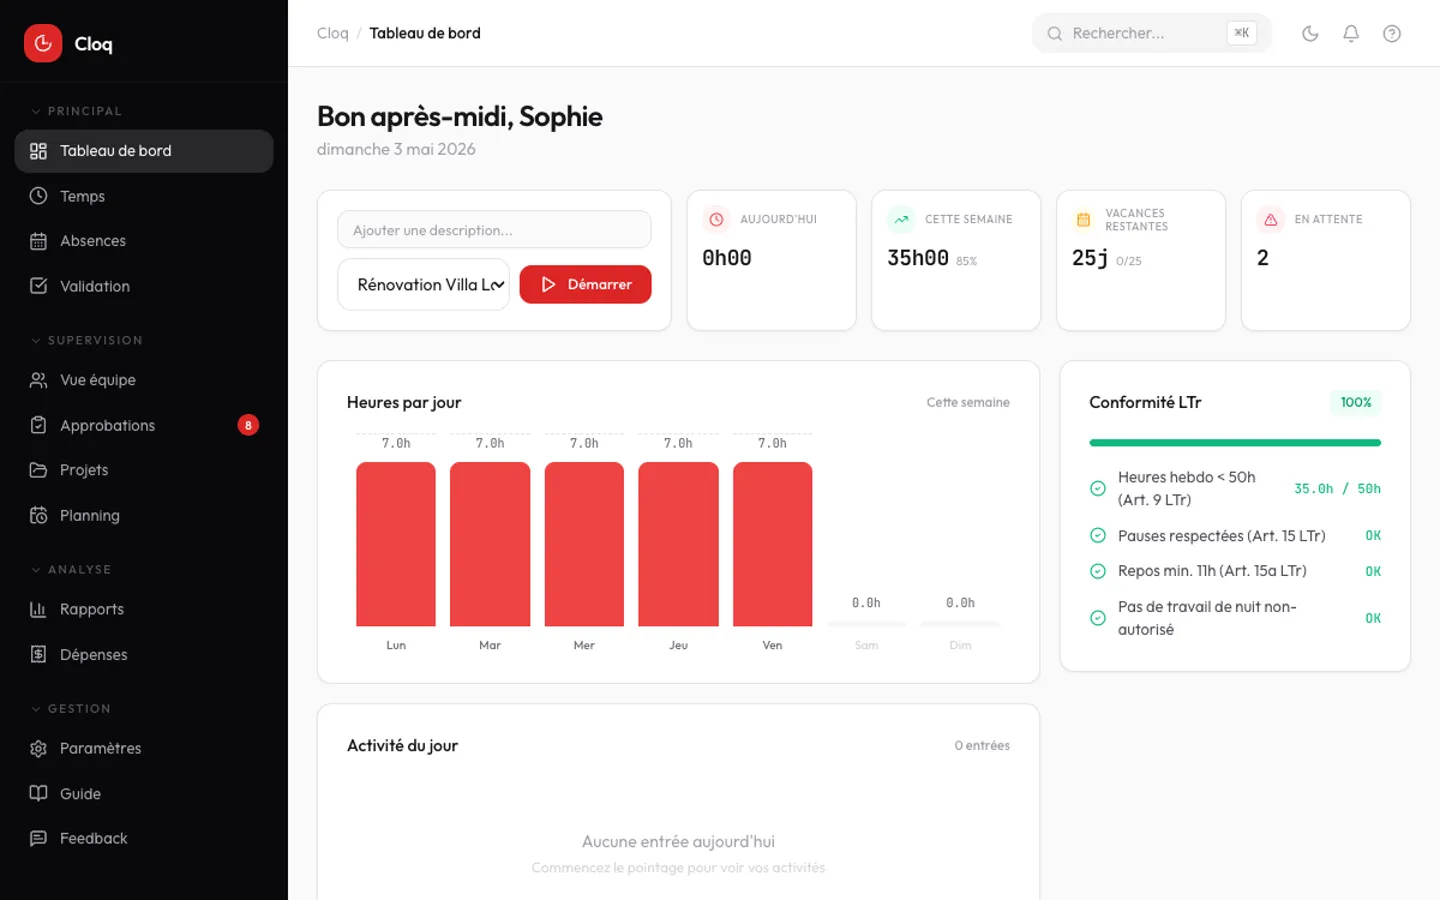Click the Dépenses receipt icon

tap(38, 654)
